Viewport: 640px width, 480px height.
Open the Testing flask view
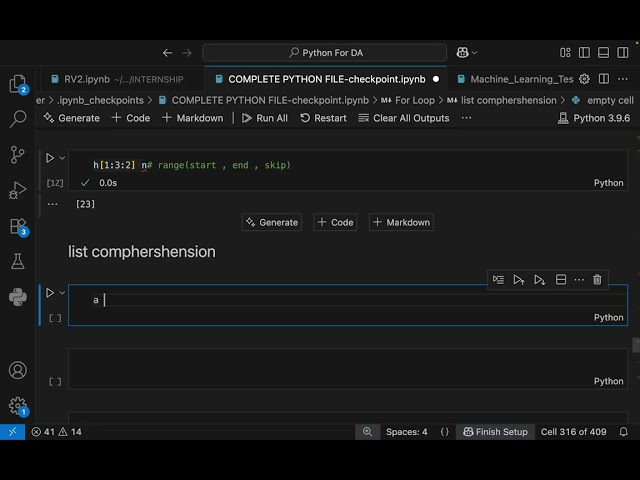17,261
